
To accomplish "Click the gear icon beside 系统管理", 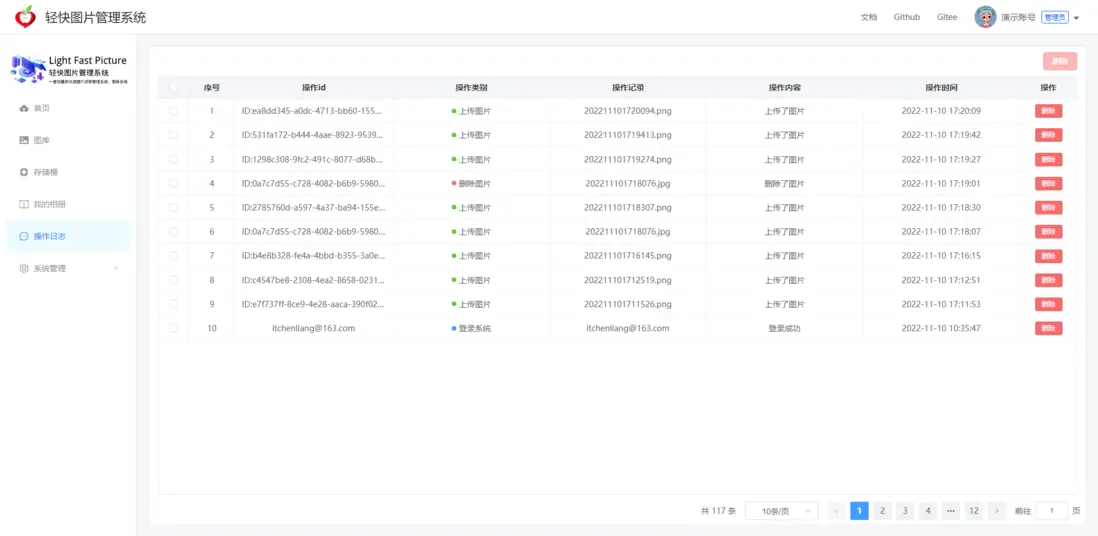I will [x=24, y=268].
